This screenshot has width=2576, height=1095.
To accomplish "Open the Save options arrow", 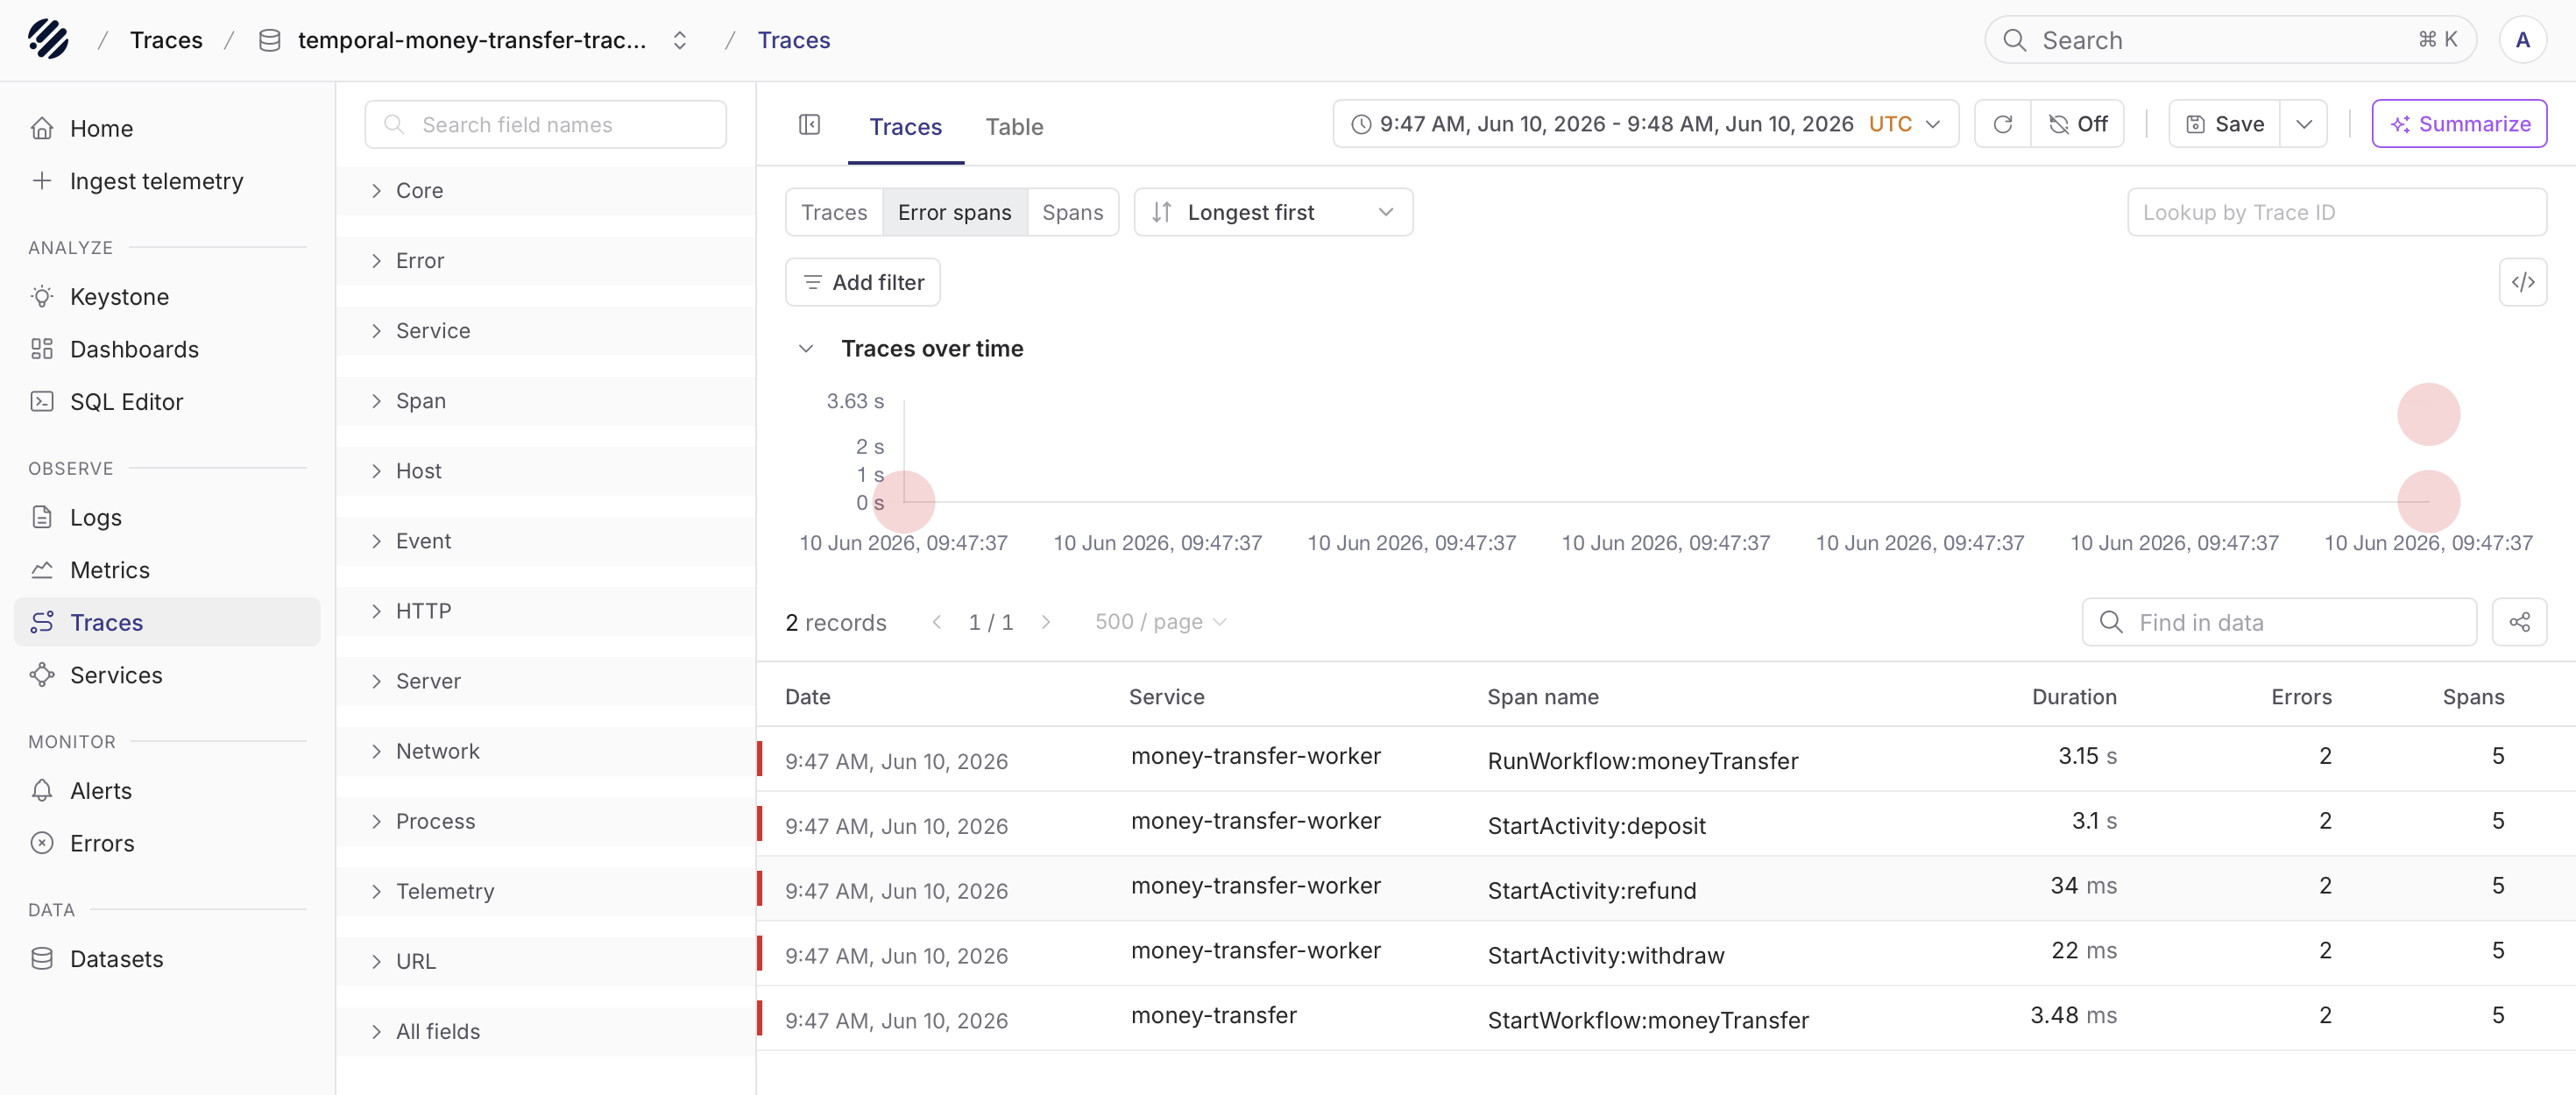I will point(2303,124).
